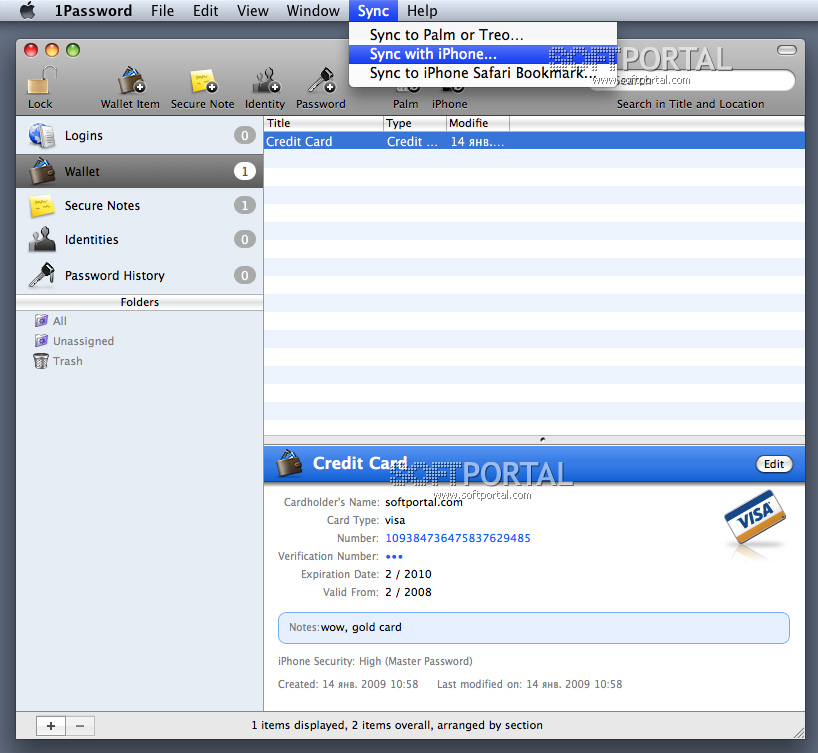The width and height of the screenshot is (818, 753).
Task: Click the Secure Notes count badge
Action: click(x=245, y=206)
